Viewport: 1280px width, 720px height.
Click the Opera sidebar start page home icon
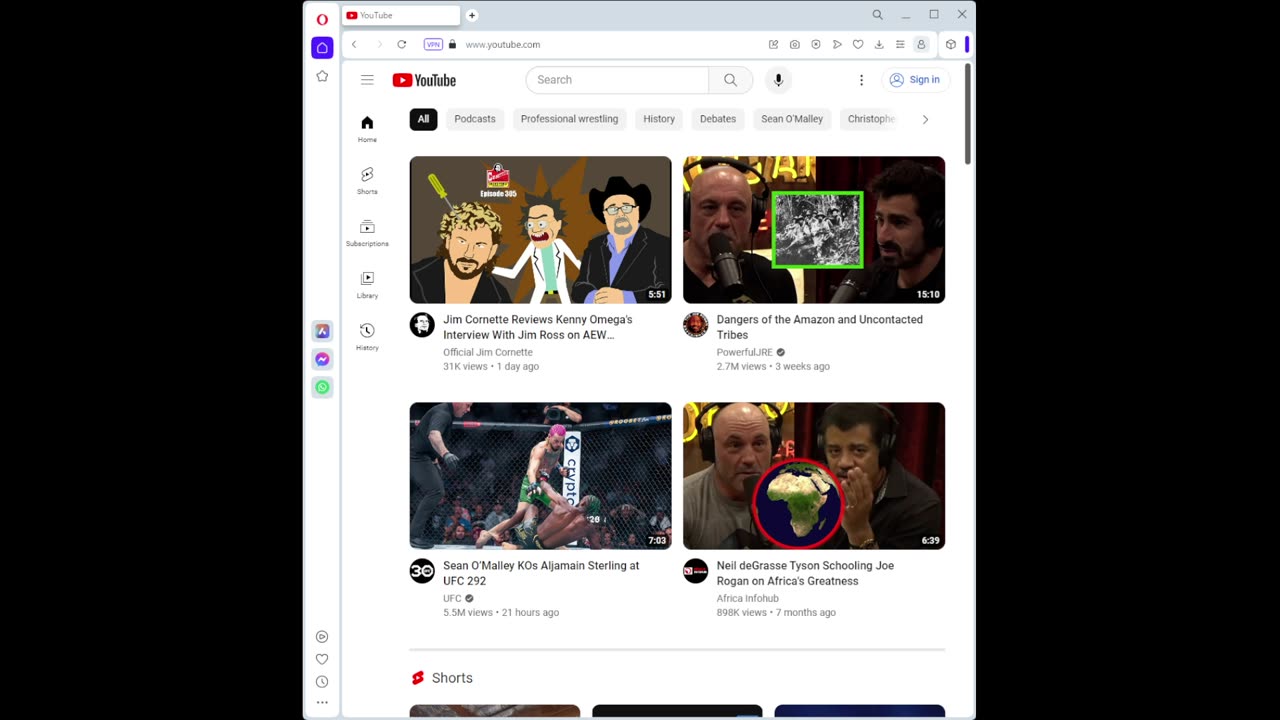(322, 47)
